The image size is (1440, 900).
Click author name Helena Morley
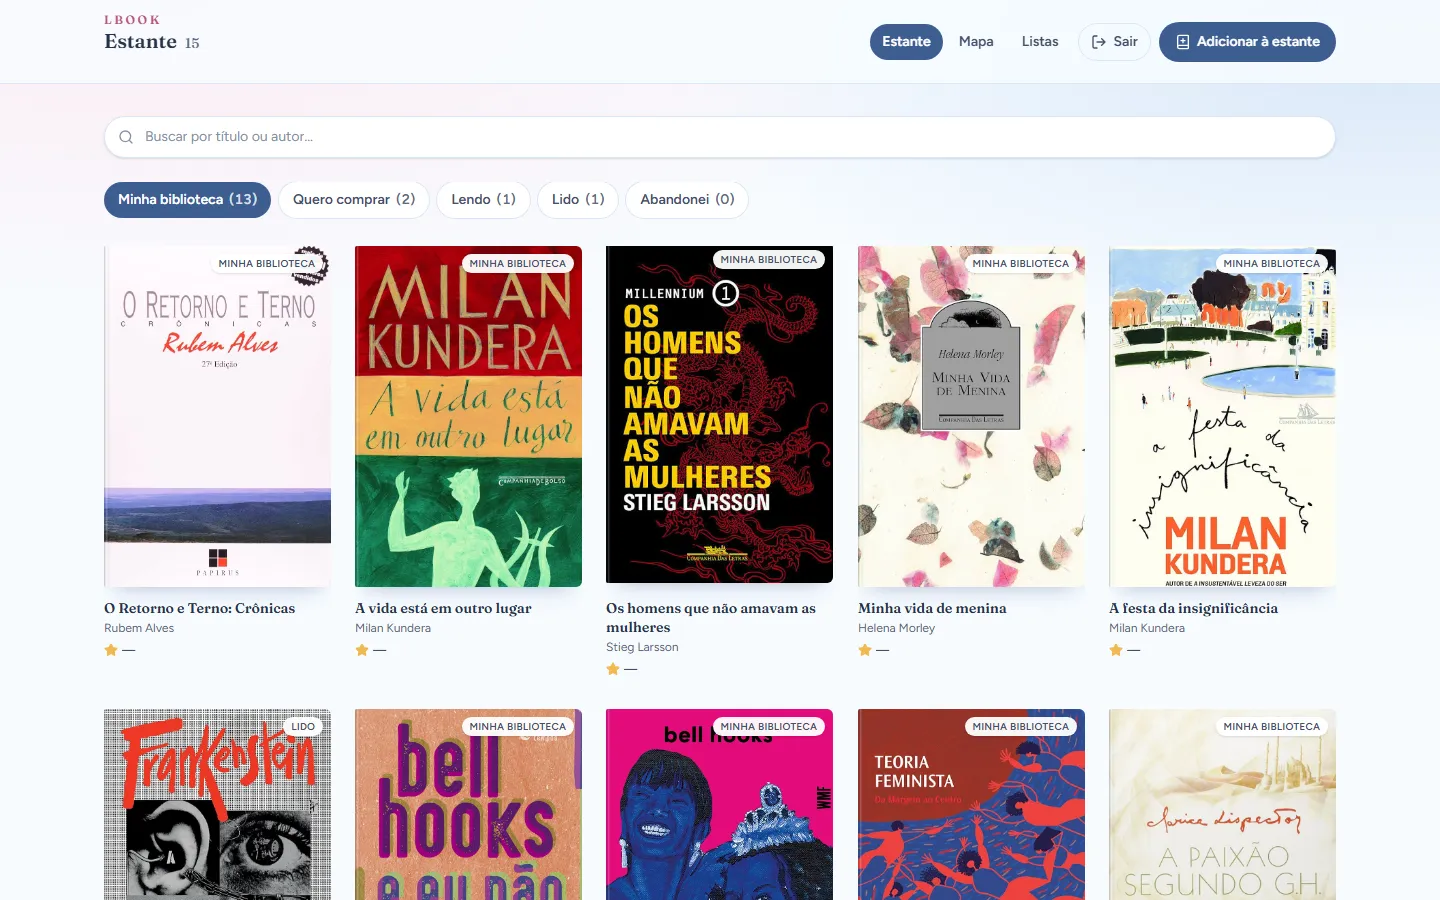(896, 628)
